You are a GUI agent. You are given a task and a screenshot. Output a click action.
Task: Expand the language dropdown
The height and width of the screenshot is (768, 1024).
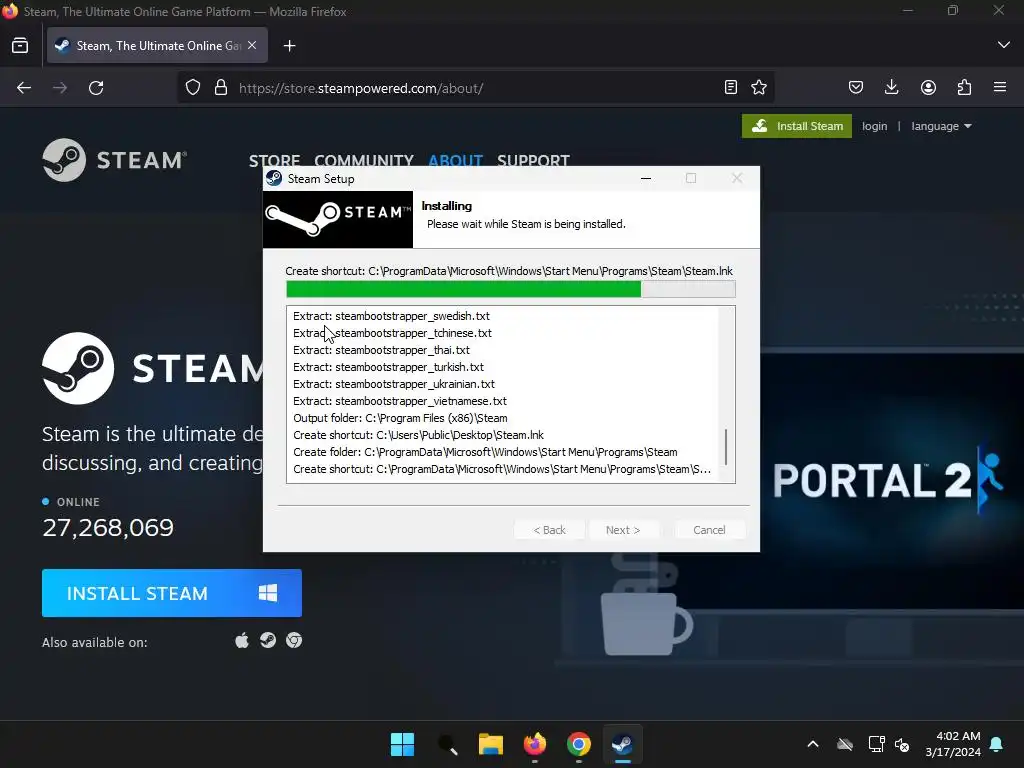[941, 126]
